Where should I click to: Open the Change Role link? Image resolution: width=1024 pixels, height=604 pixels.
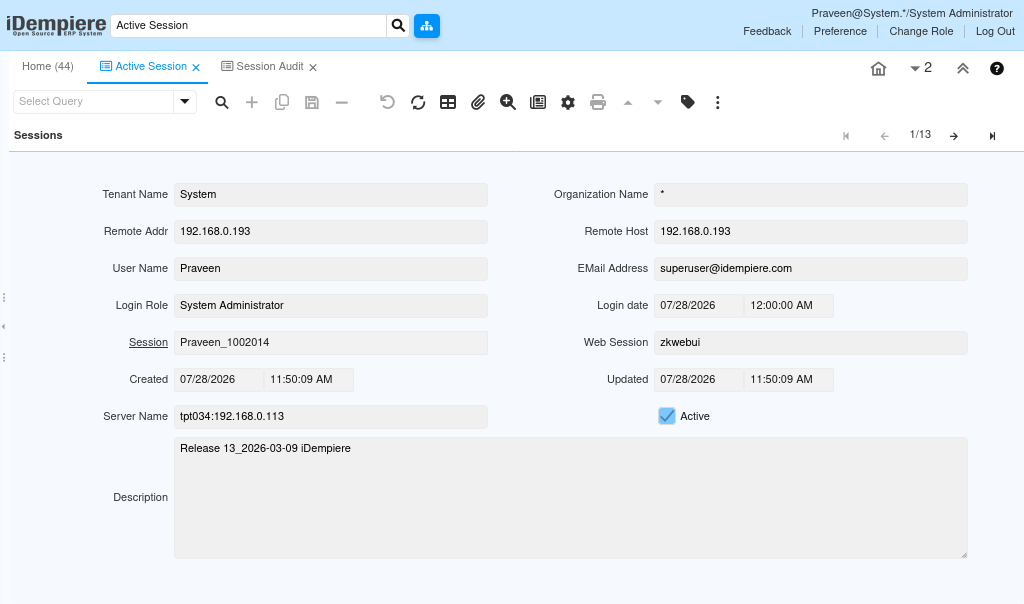coord(921,31)
